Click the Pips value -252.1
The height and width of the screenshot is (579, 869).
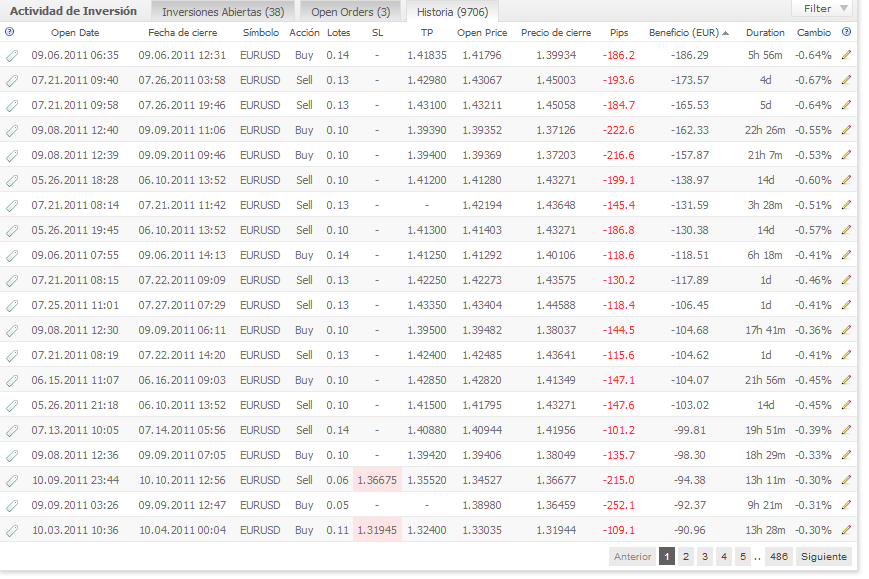[618, 505]
